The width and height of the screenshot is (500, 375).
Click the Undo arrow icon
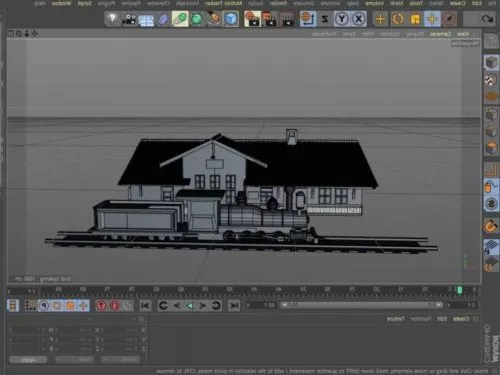(487, 19)
